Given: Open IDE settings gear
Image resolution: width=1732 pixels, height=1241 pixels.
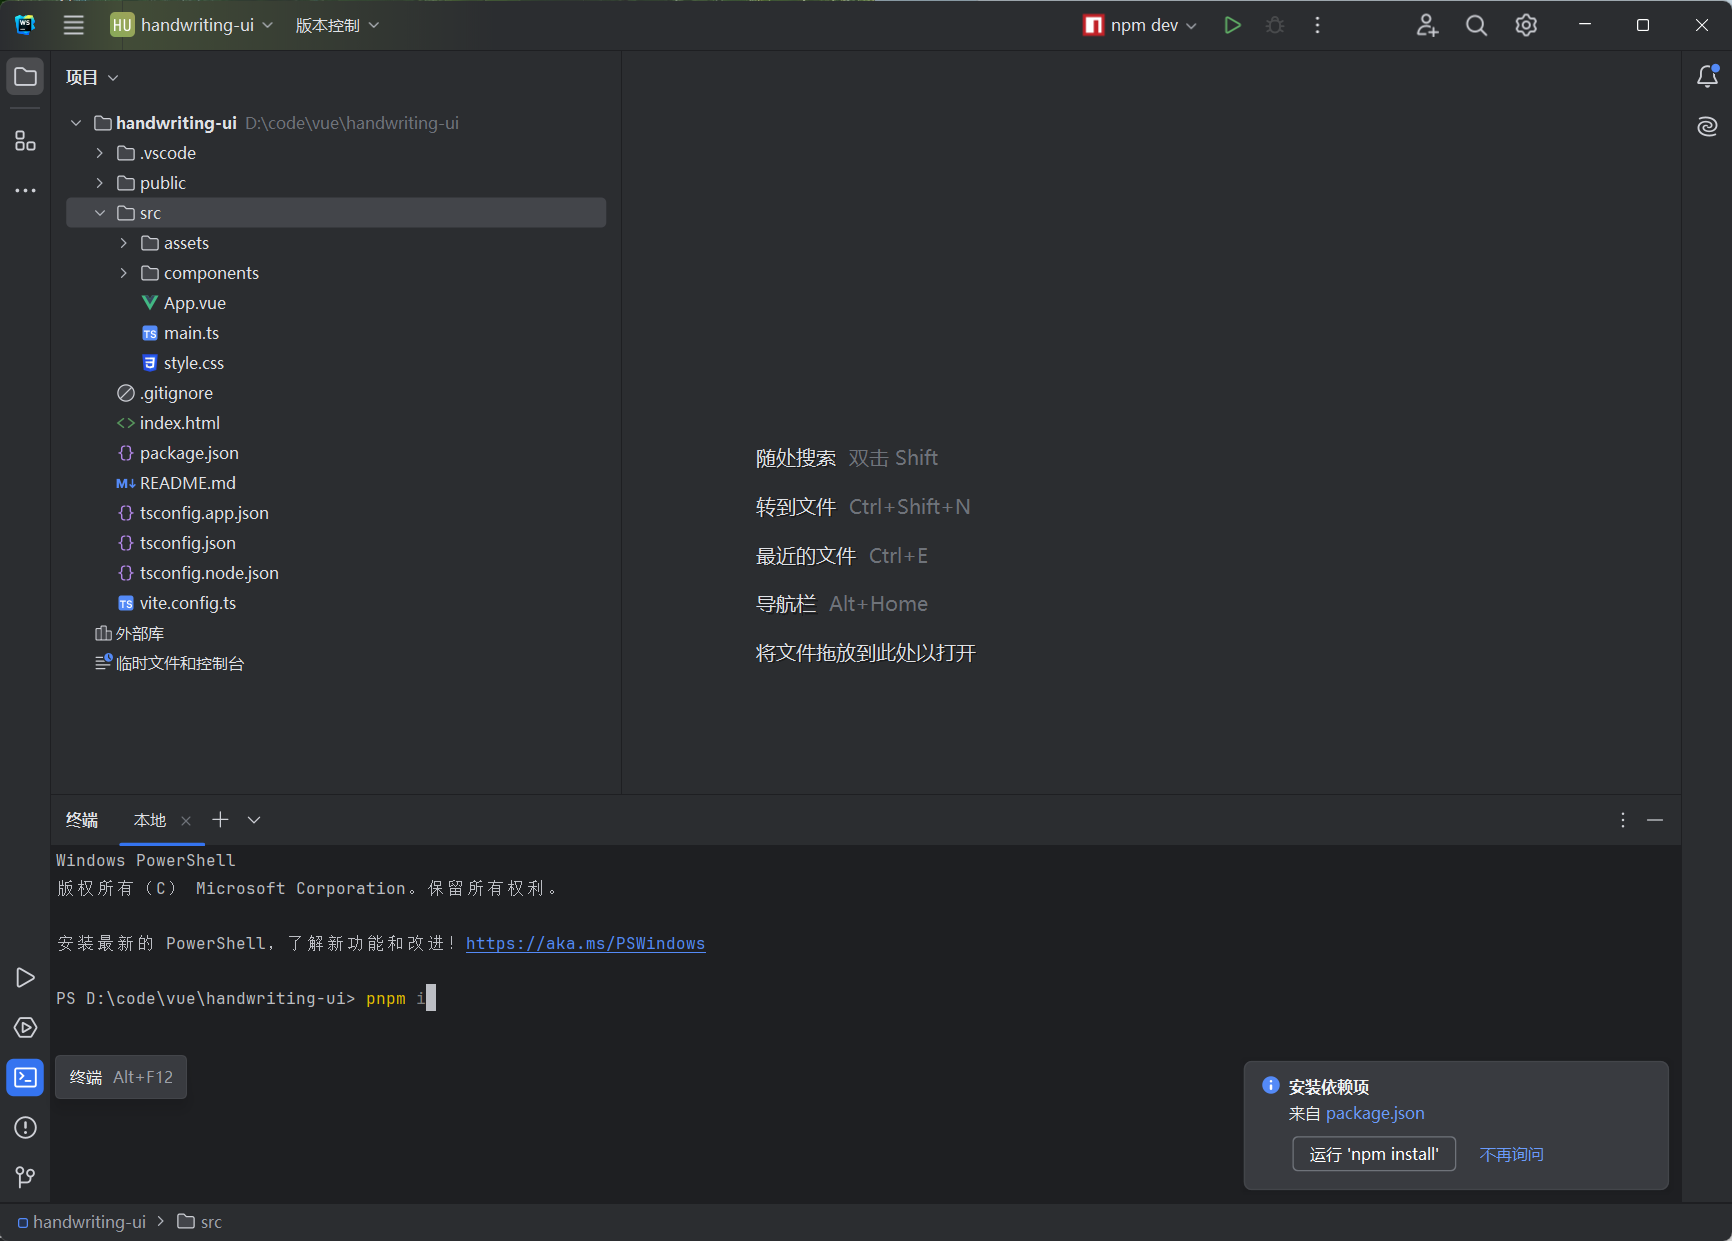Looking at the screenshot, I should 1526,25.
